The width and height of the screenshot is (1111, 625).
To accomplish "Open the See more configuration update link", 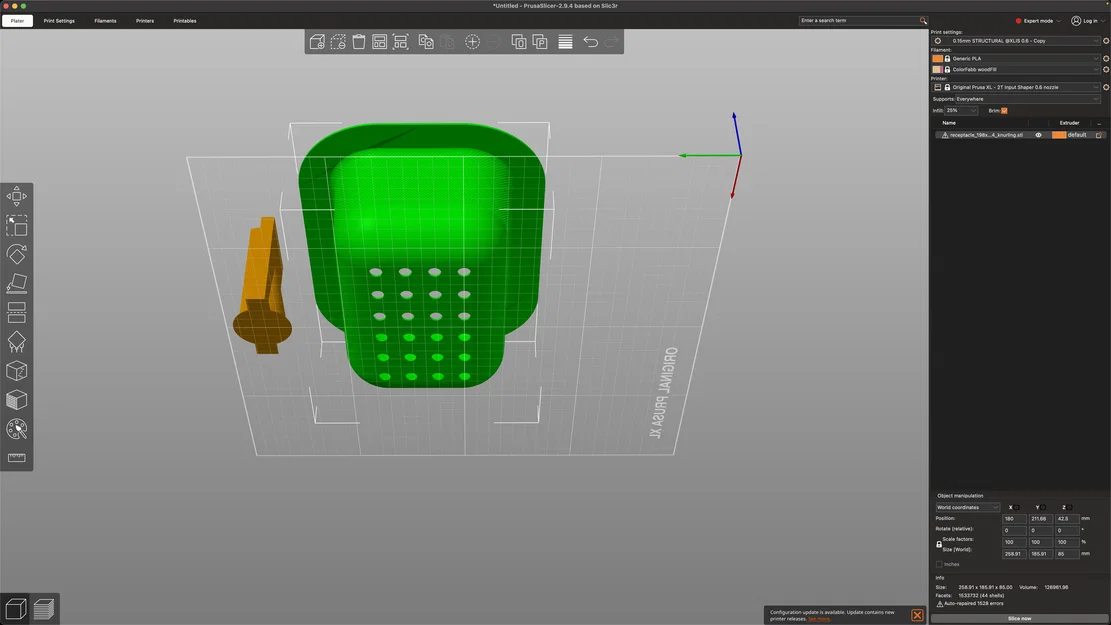I will 818,619.
